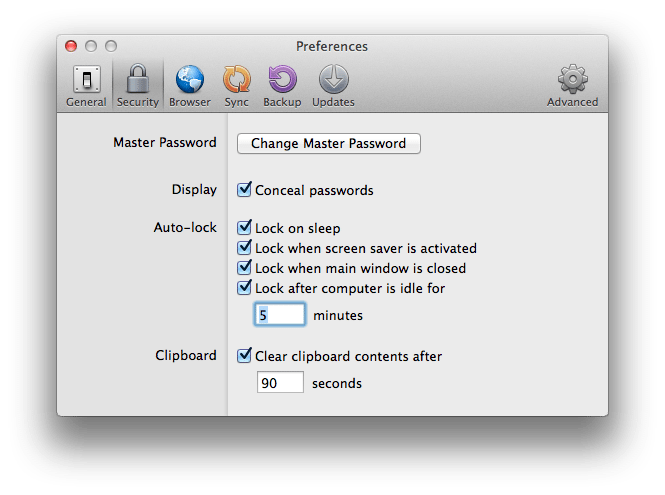Open the General preferences switch icon

point(87,79)
